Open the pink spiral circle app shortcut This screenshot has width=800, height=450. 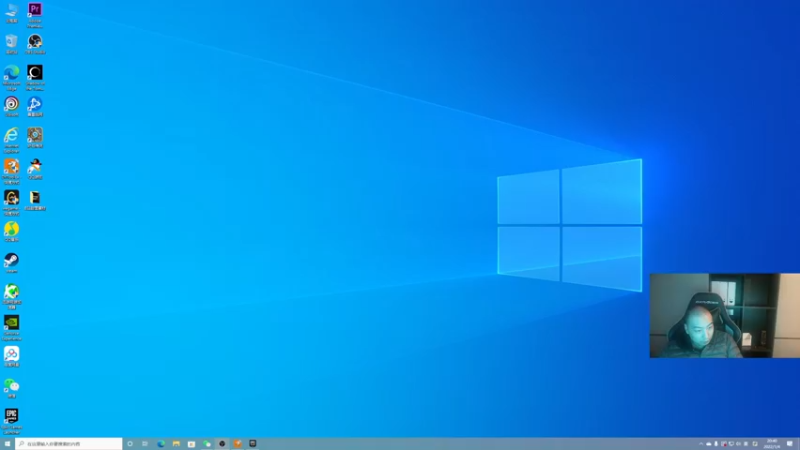pyautogui.click(x=11, y=107)
